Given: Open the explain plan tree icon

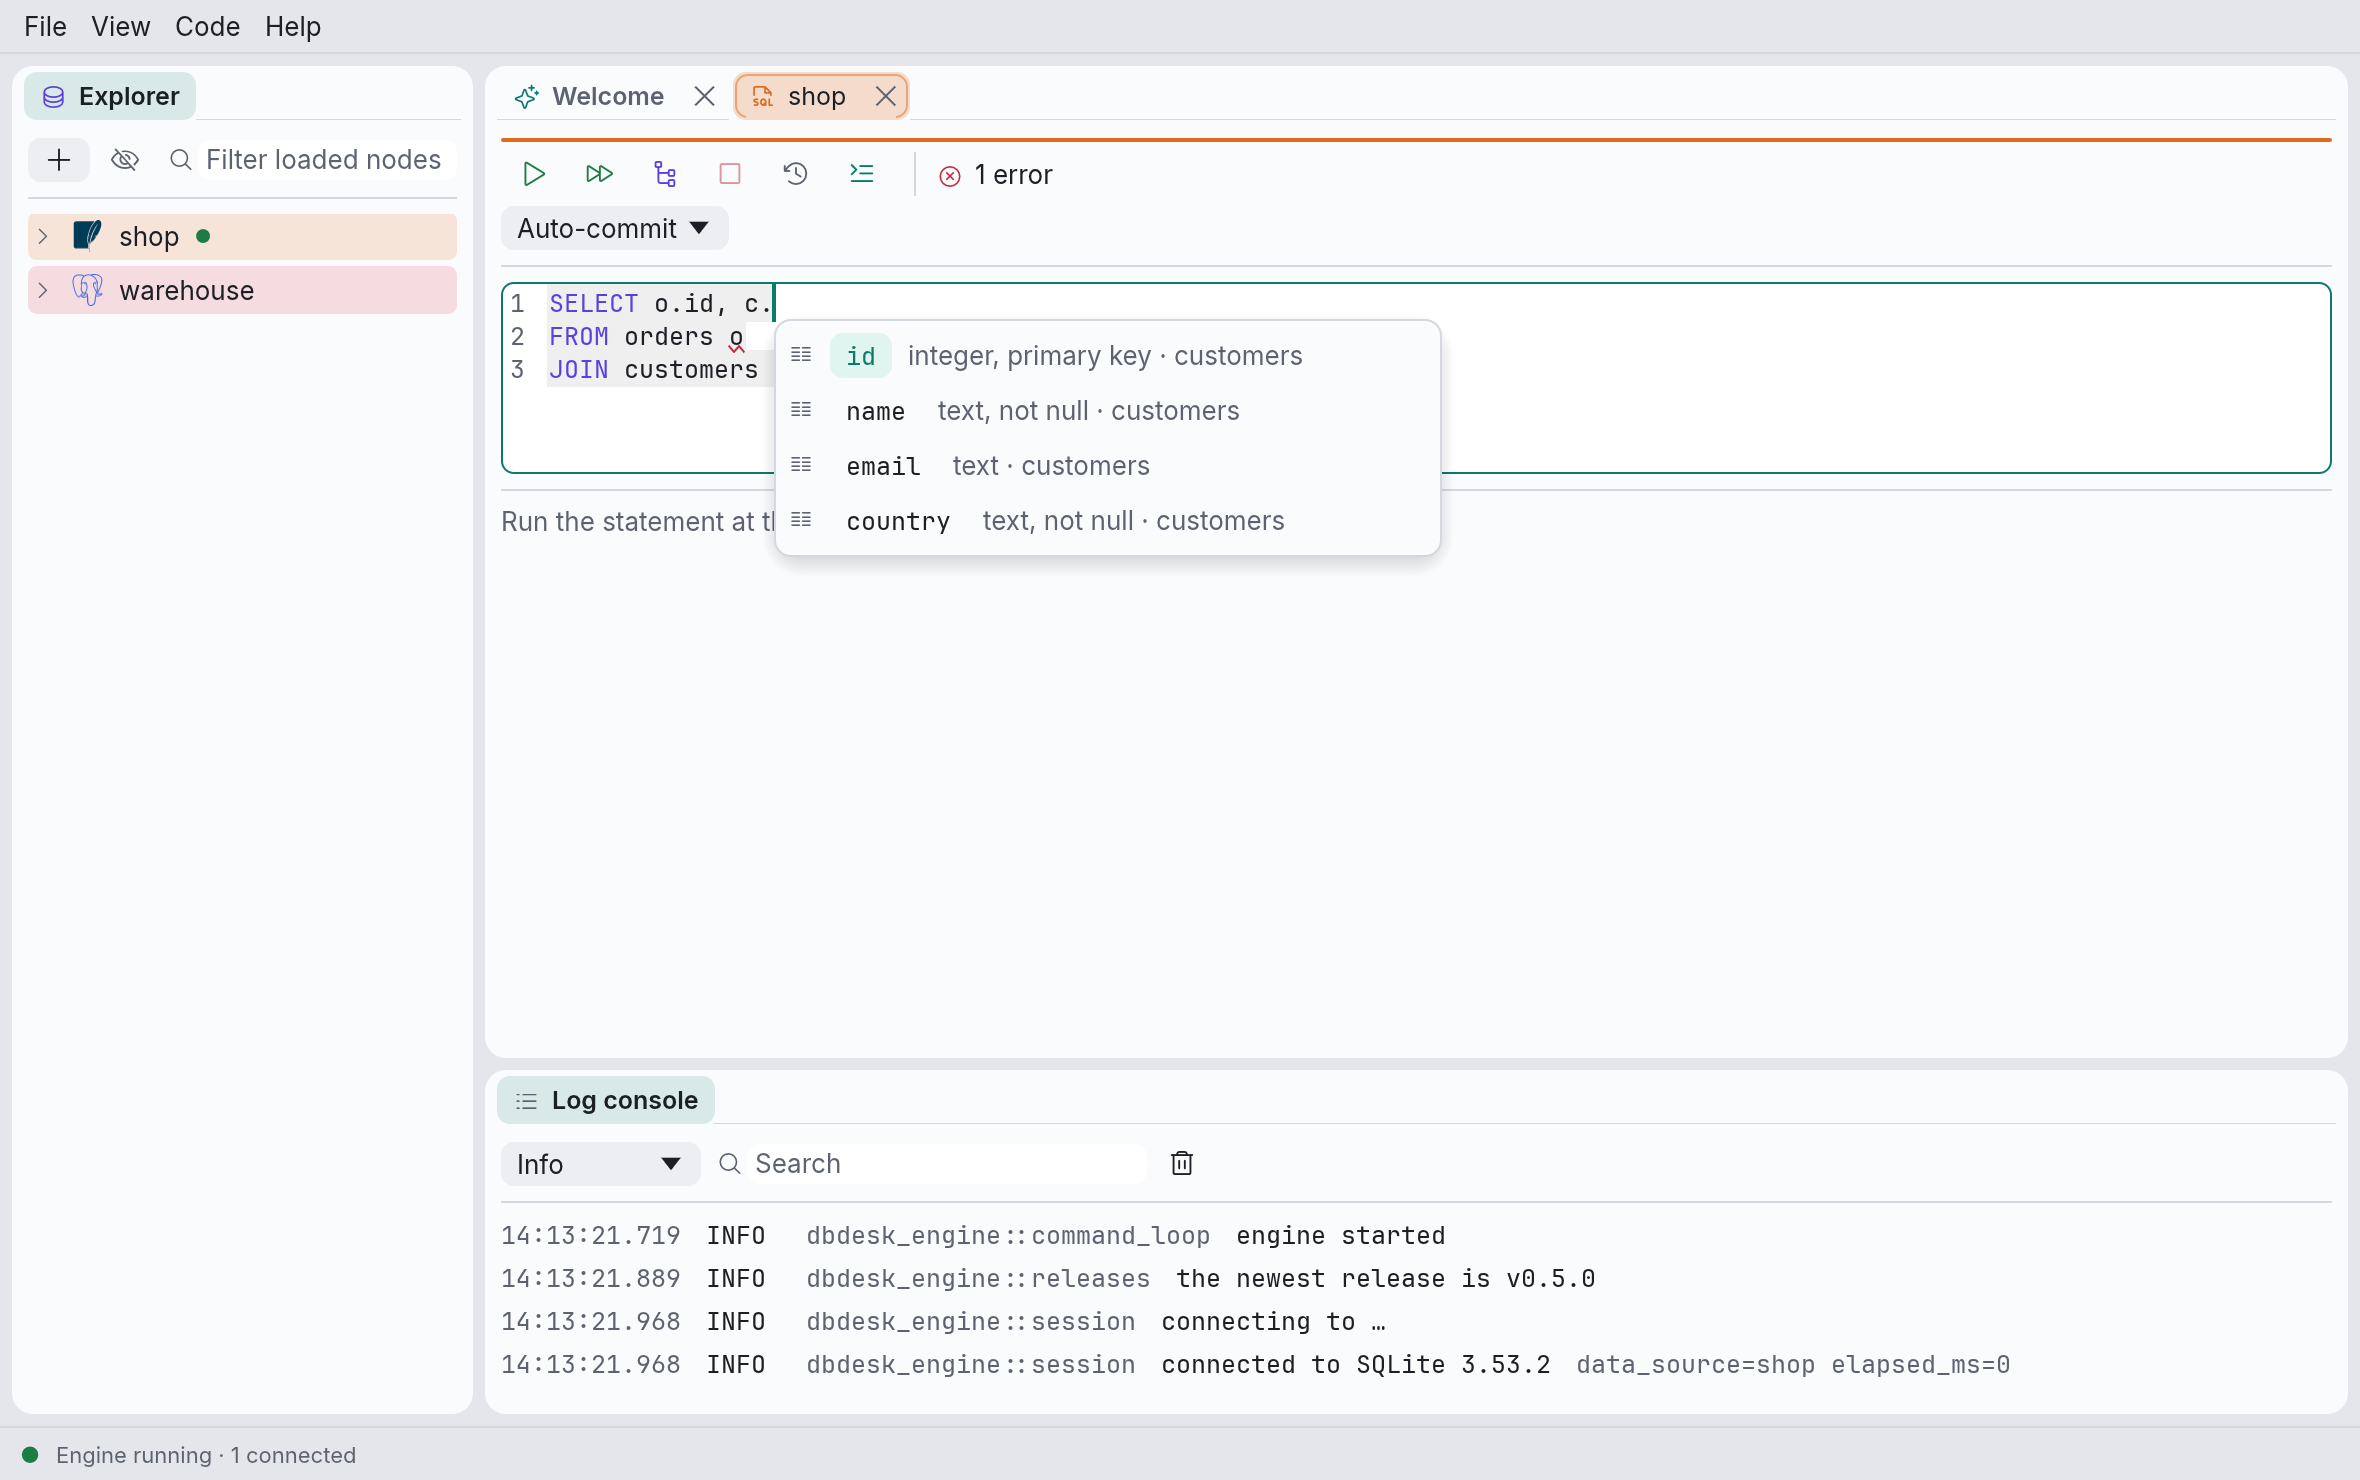Looking at the screenshot, I should [x=665, y=174].
